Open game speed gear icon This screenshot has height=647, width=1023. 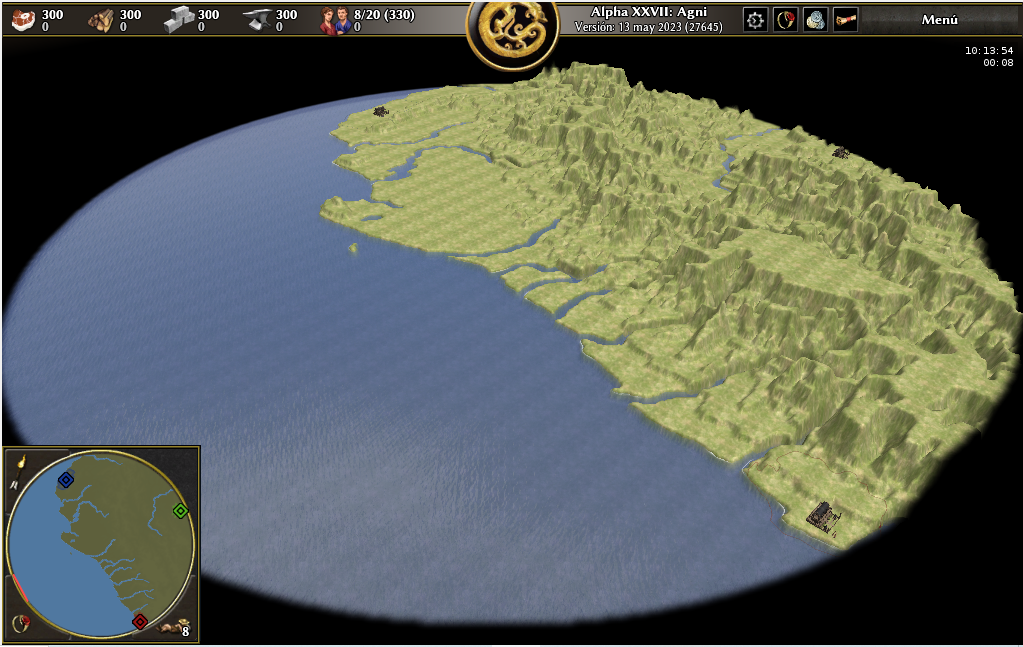click(755, 20)
